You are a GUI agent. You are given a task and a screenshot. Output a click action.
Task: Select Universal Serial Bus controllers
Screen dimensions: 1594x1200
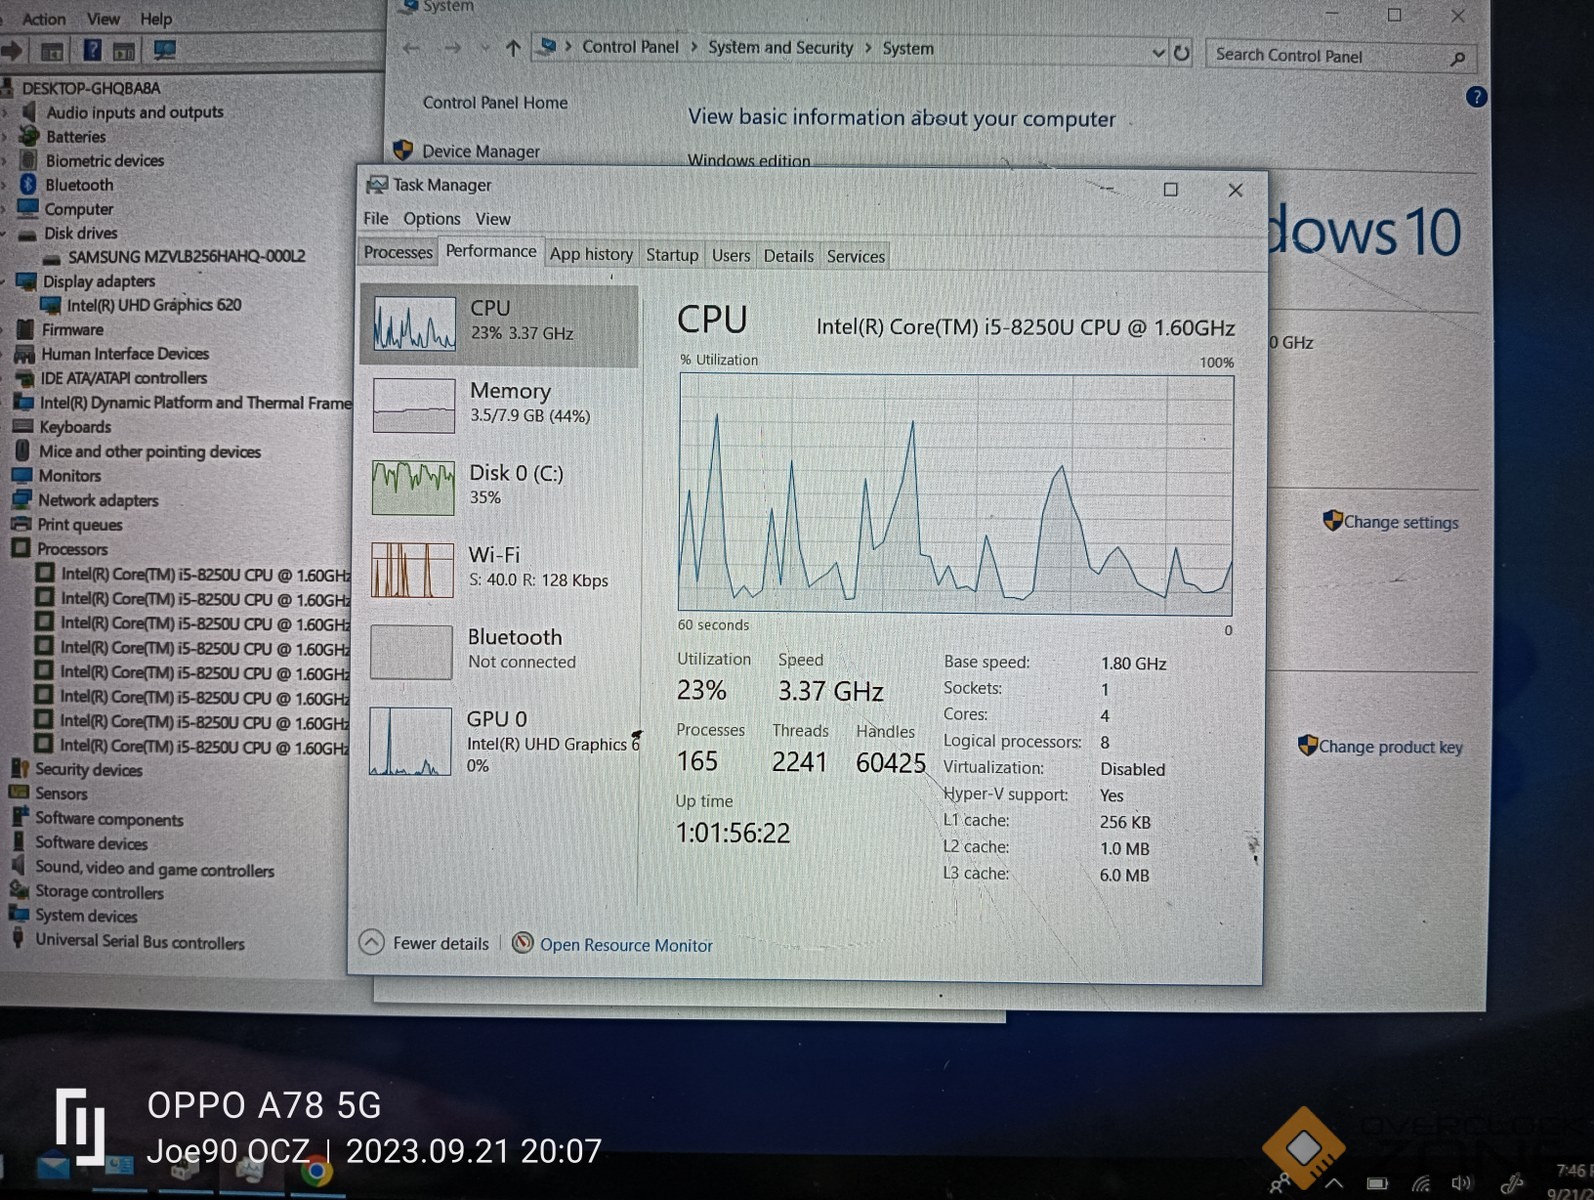click(x=140, y=941)
